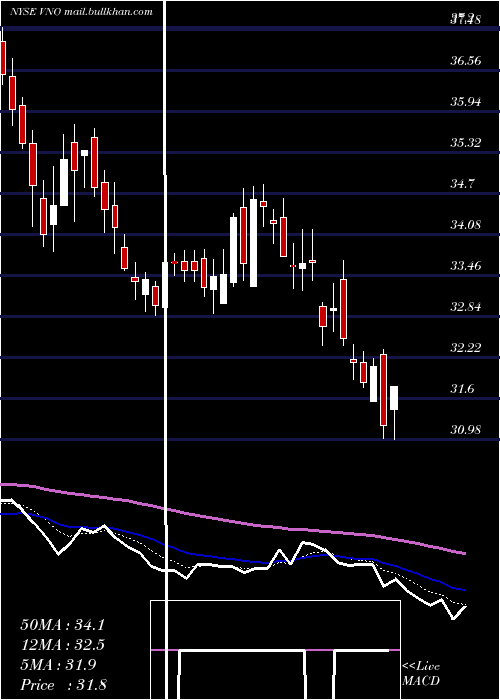Click the 34.08 price axis label
Screen dimensions: 500x700
click(466, 225)
